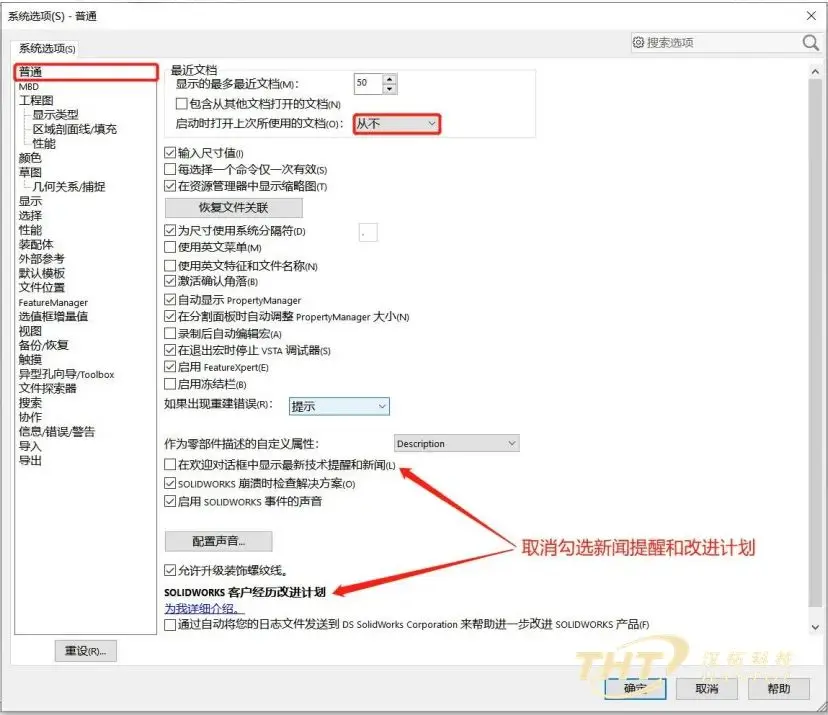Click the vertical scrollbar thumb
The width and height of the screenshot is (828, 715).
pyautogui.click(x=815, y=343)
